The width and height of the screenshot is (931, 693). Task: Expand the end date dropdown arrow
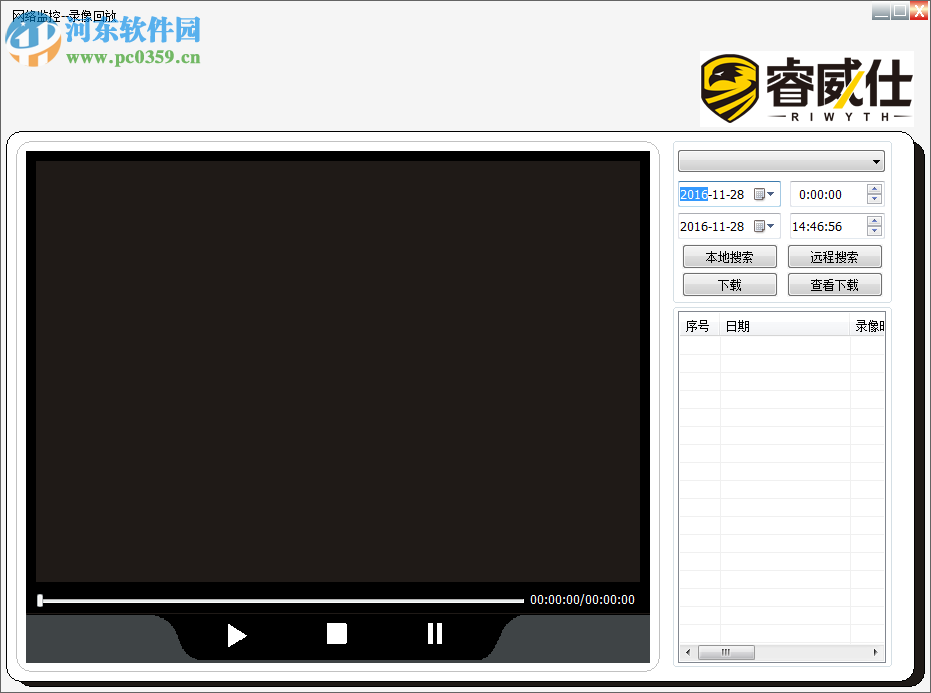[x=771, y=225]
